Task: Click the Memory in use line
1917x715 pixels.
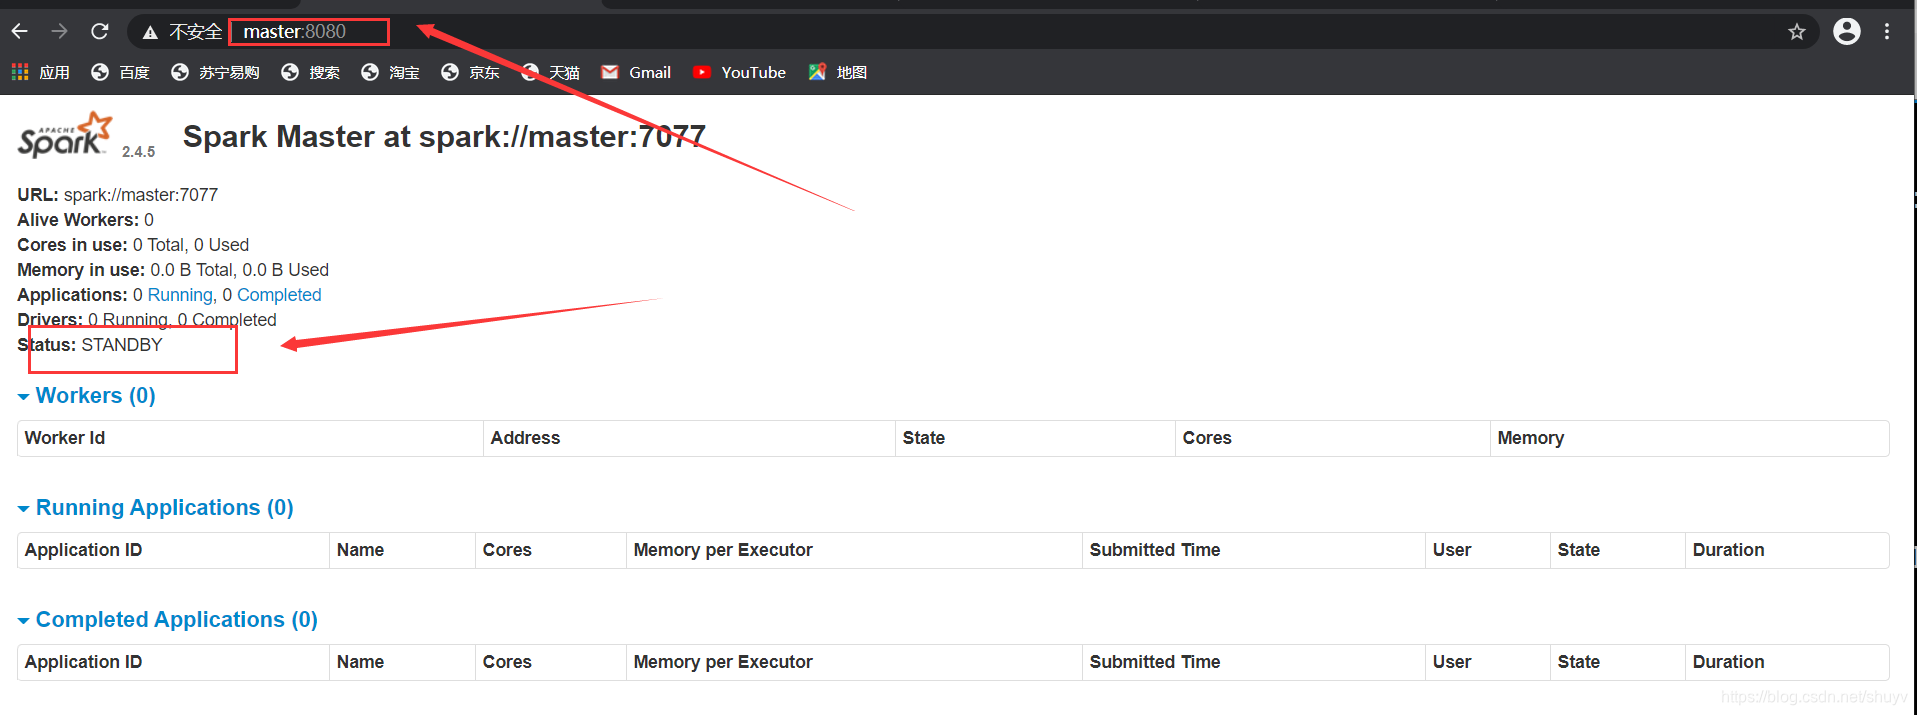Action: point(173,270)
